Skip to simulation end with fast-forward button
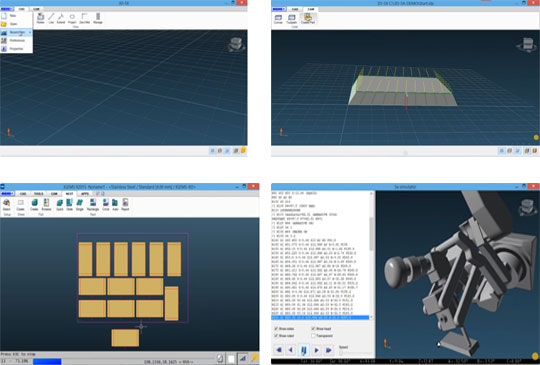540x365 pixels. tap(329, 350)
